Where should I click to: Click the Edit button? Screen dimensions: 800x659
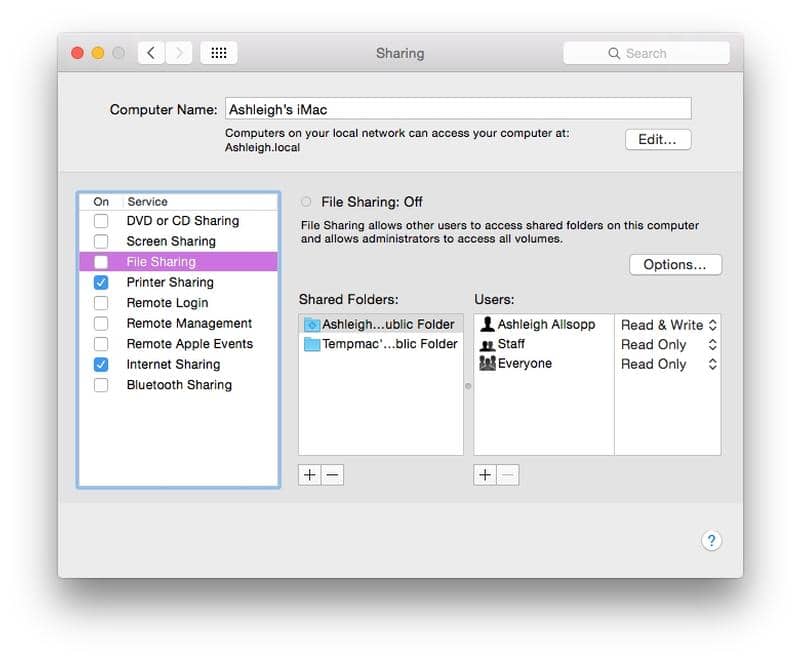click(x=657, y=139)
